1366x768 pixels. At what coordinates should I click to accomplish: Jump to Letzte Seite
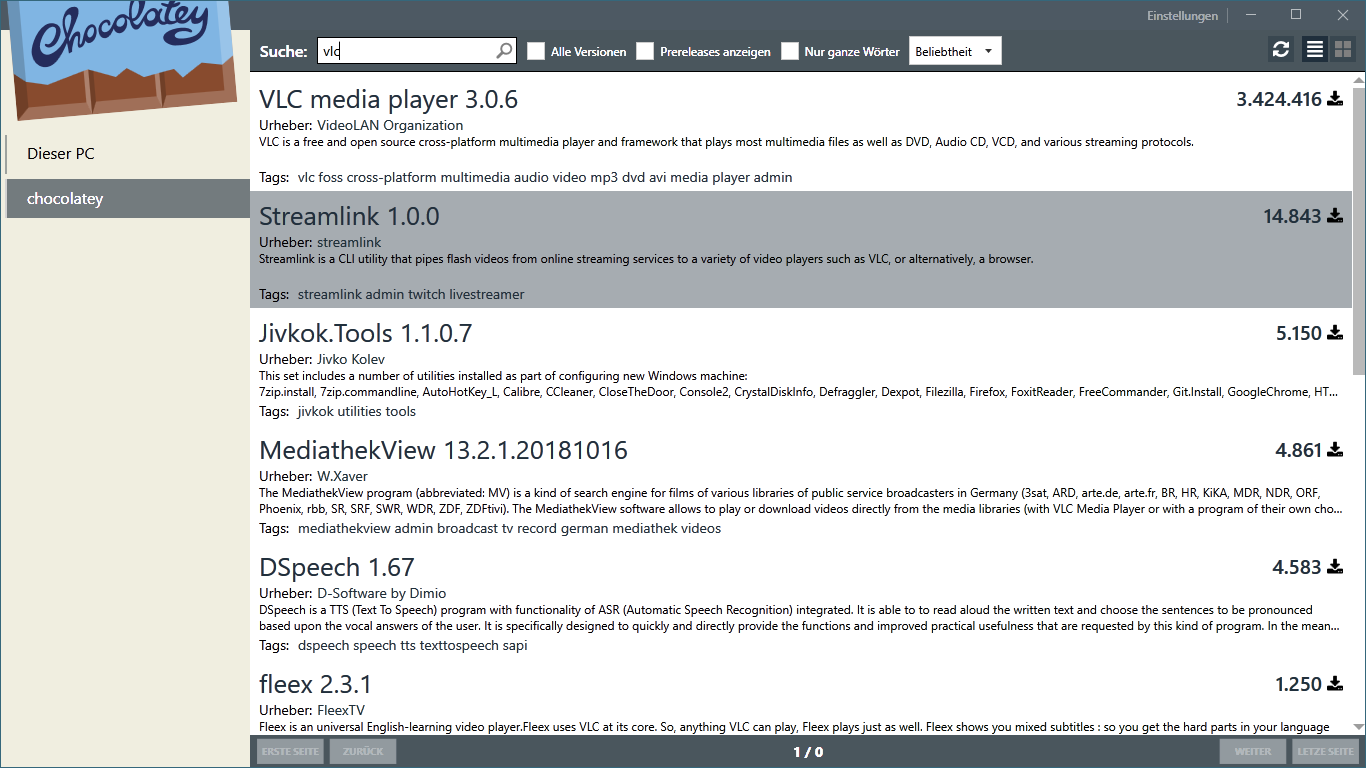[x=1325, y=751]
